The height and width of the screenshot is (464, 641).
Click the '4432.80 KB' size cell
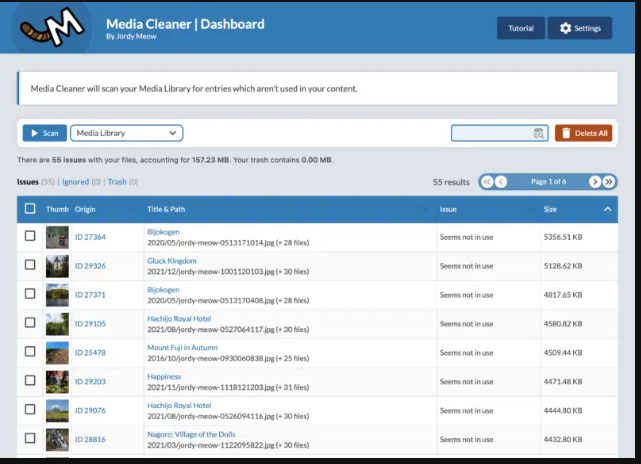[x=563, y=439]
